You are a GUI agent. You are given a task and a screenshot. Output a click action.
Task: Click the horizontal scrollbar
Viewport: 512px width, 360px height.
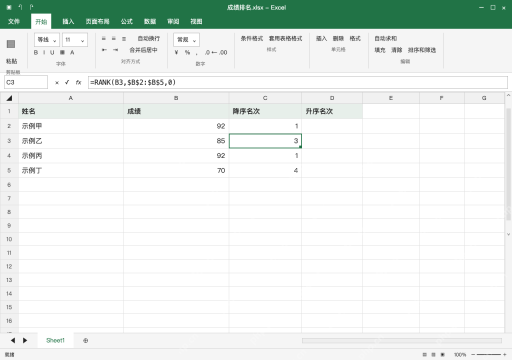pyautogui.click(x=402, y=340)
